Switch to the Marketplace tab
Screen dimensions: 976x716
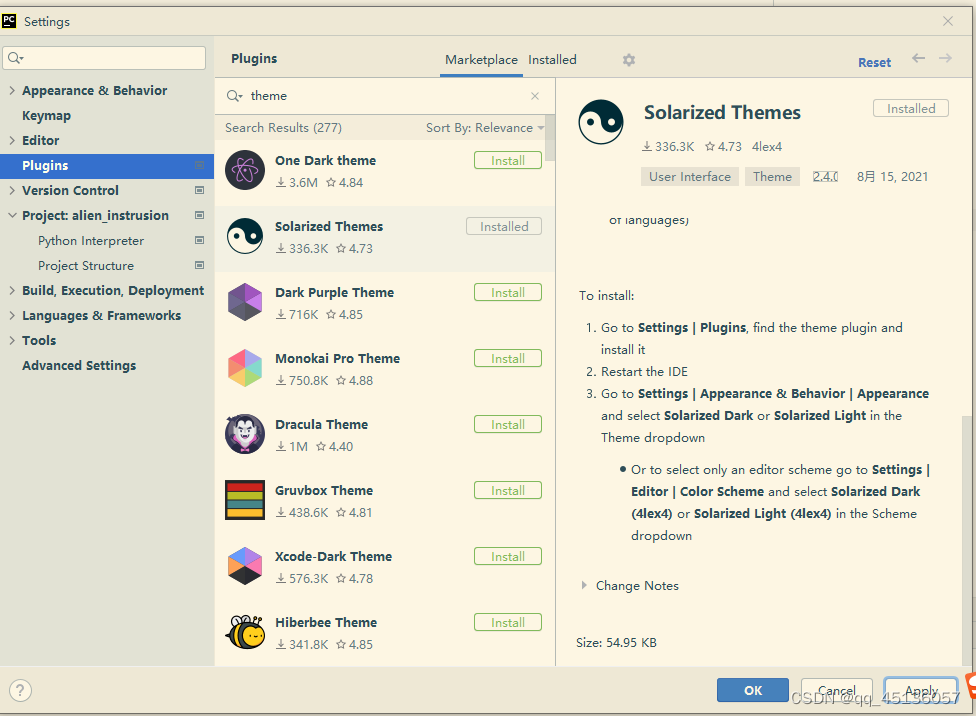[481, 60]
